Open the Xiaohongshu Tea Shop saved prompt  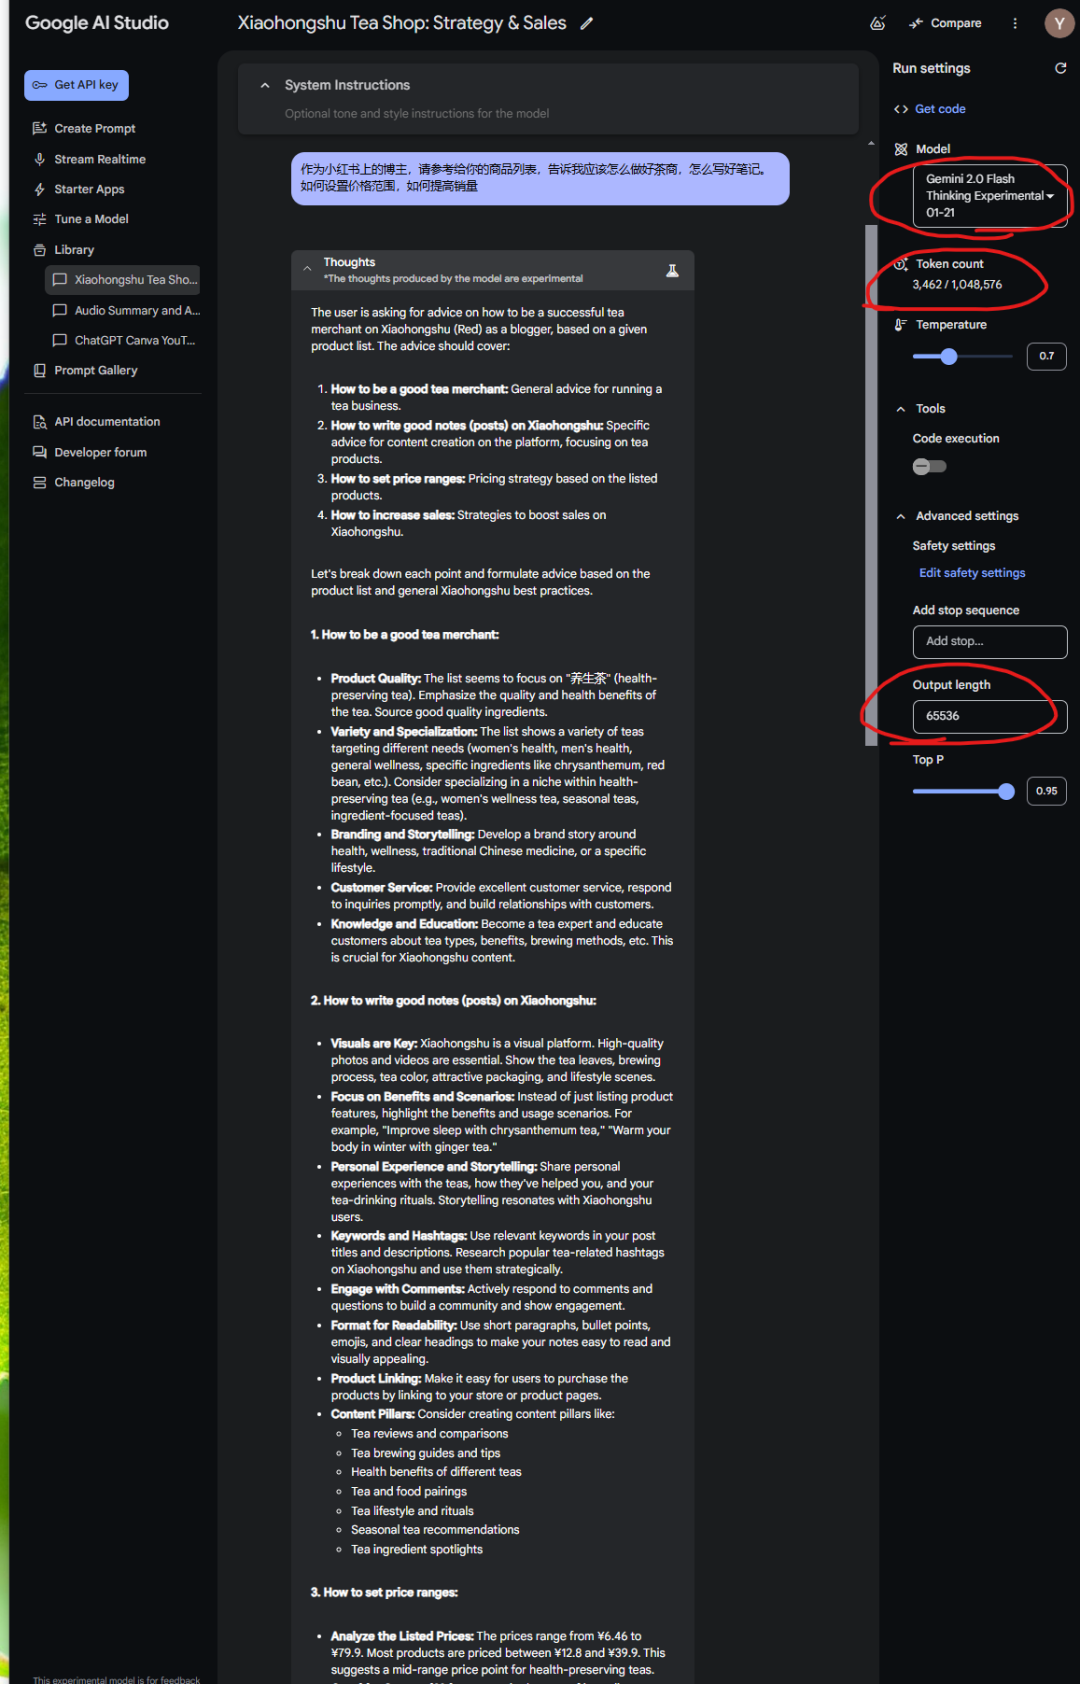click(x=123, y=280)
